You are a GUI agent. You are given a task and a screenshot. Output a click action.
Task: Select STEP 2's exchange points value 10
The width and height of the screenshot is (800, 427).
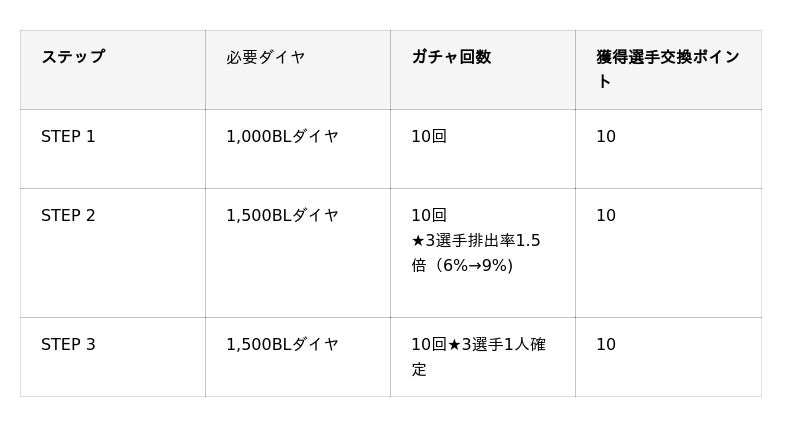click(x=606, y=216)
